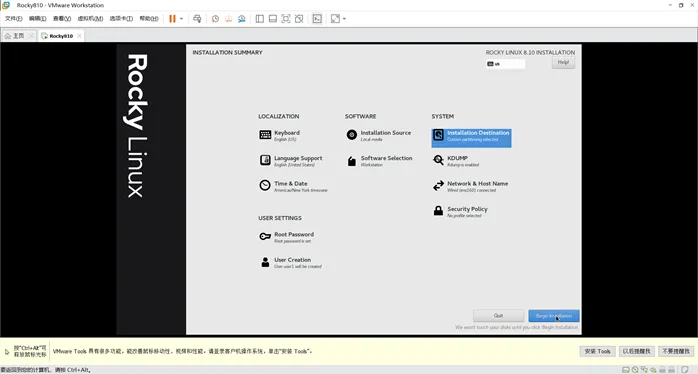Toggle thumbnail bar icon in toolbar

point(273,19)
